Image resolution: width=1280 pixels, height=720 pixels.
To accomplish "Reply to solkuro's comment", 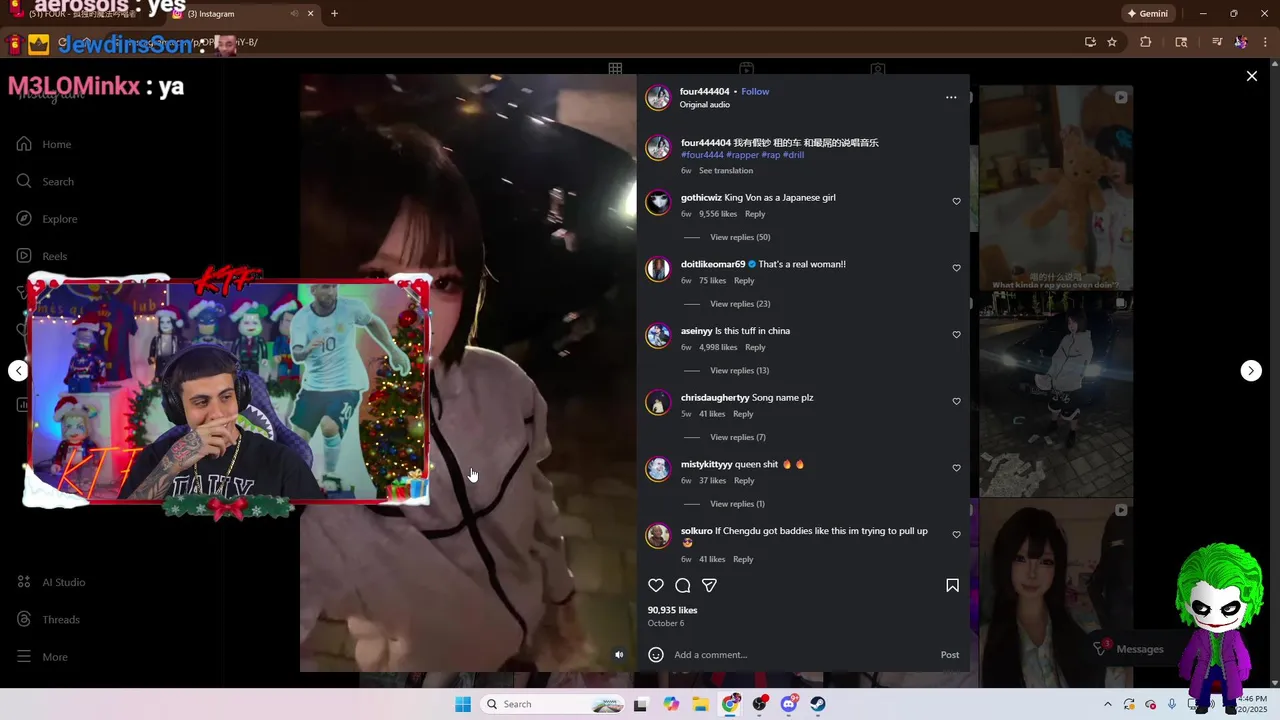I will 743,560.
